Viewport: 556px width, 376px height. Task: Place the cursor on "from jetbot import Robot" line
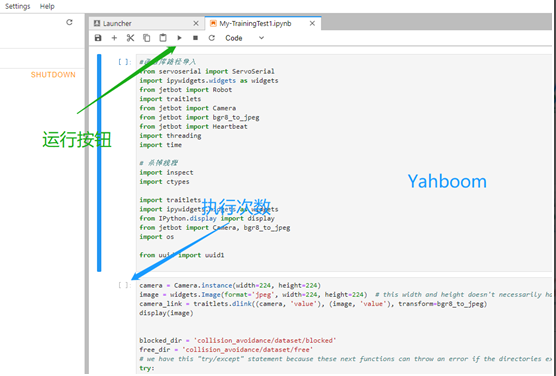[185, 90]
